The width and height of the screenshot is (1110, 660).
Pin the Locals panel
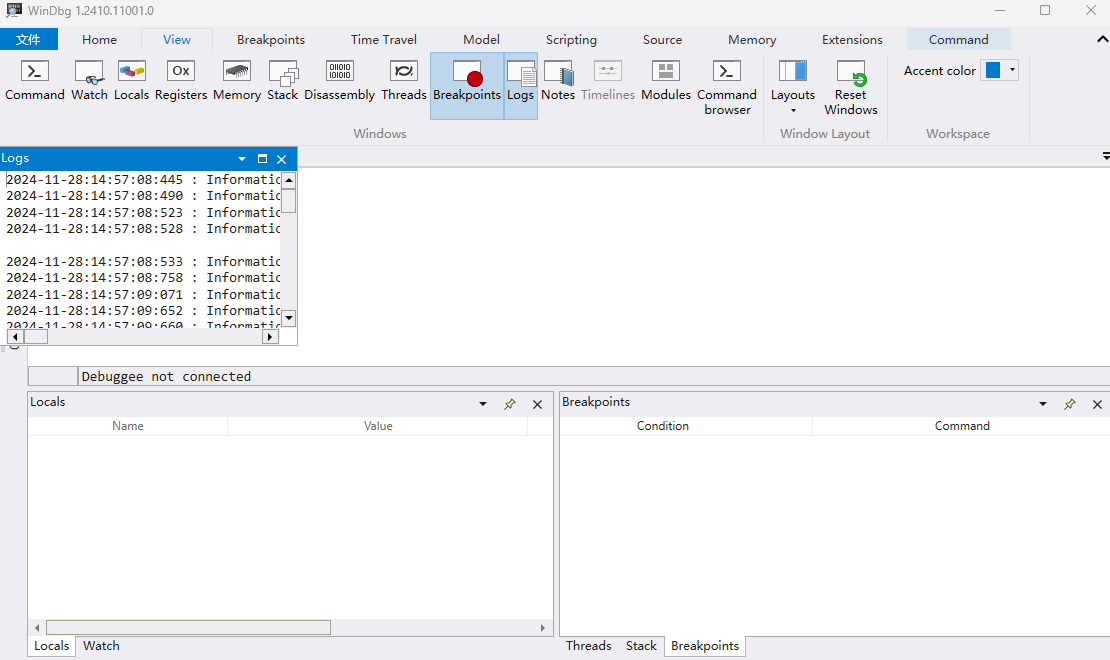(510, 404)
